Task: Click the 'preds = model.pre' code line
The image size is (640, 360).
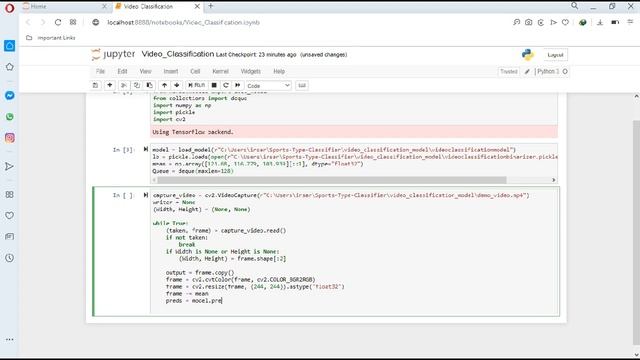Action: 194,301
